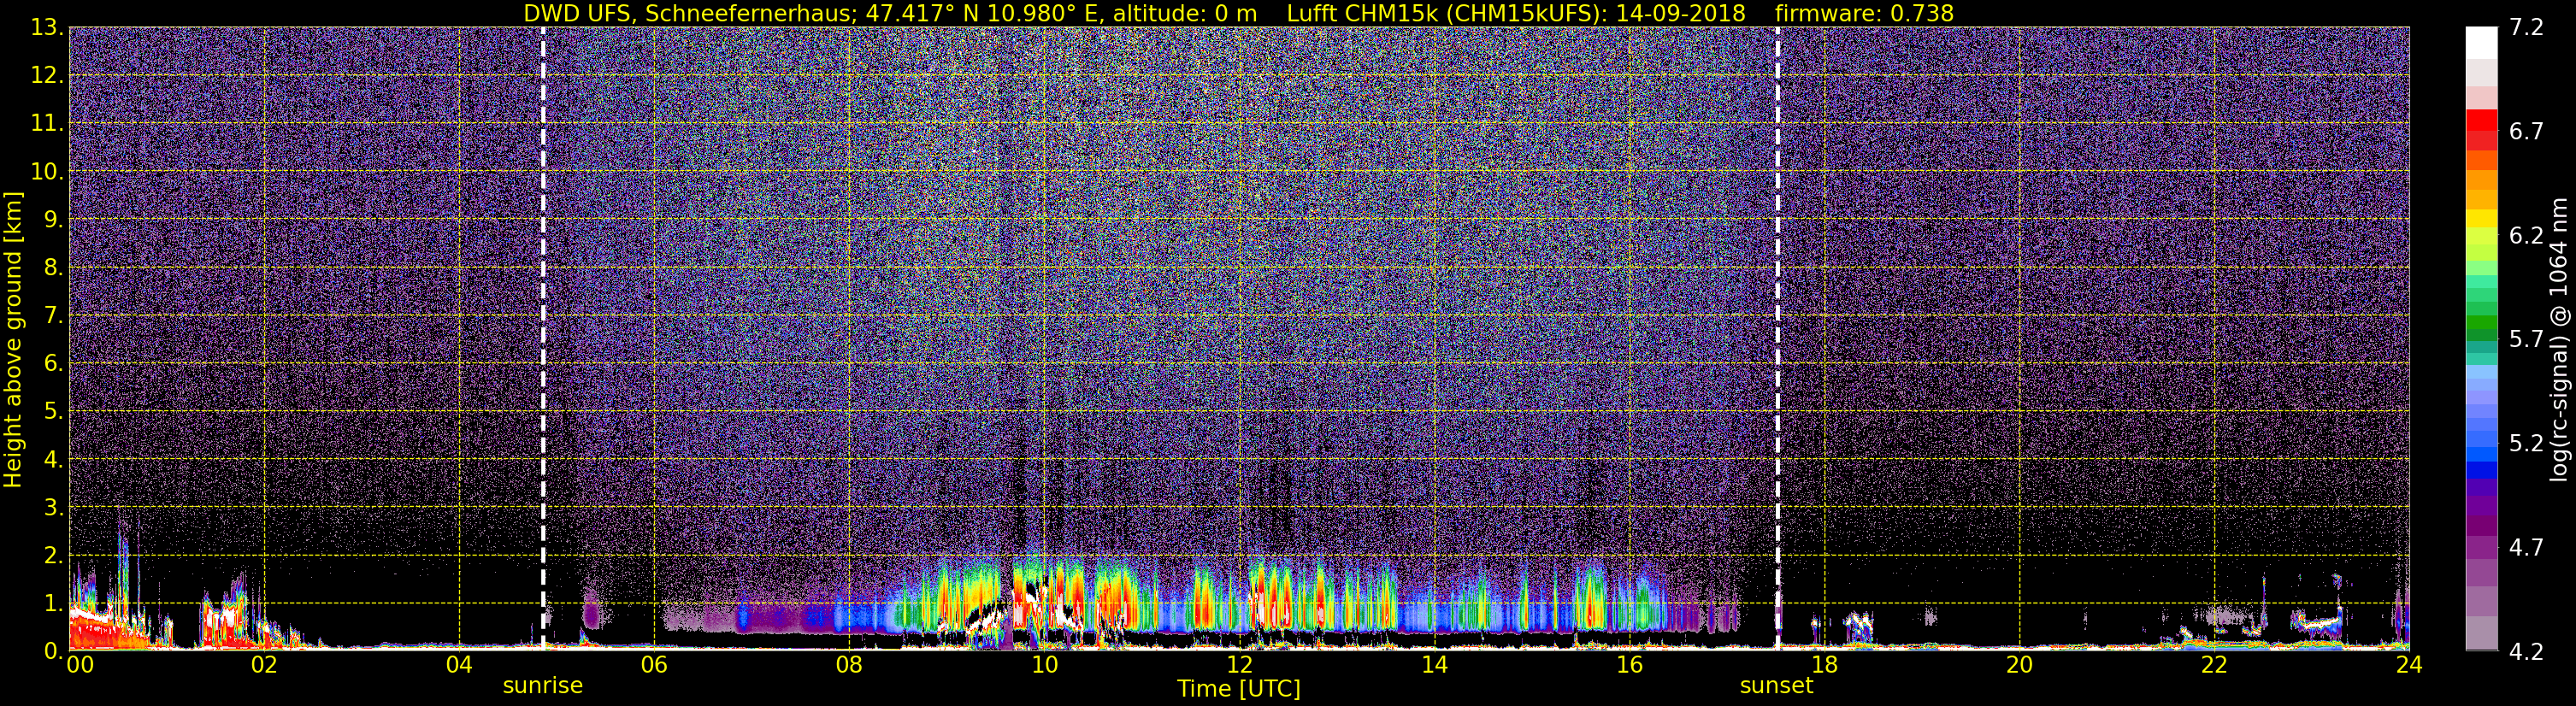Click the colorbar value '6.7'
This screenshot has width=2576, height=706.
pyautogui.click(x=2526, y=132)
